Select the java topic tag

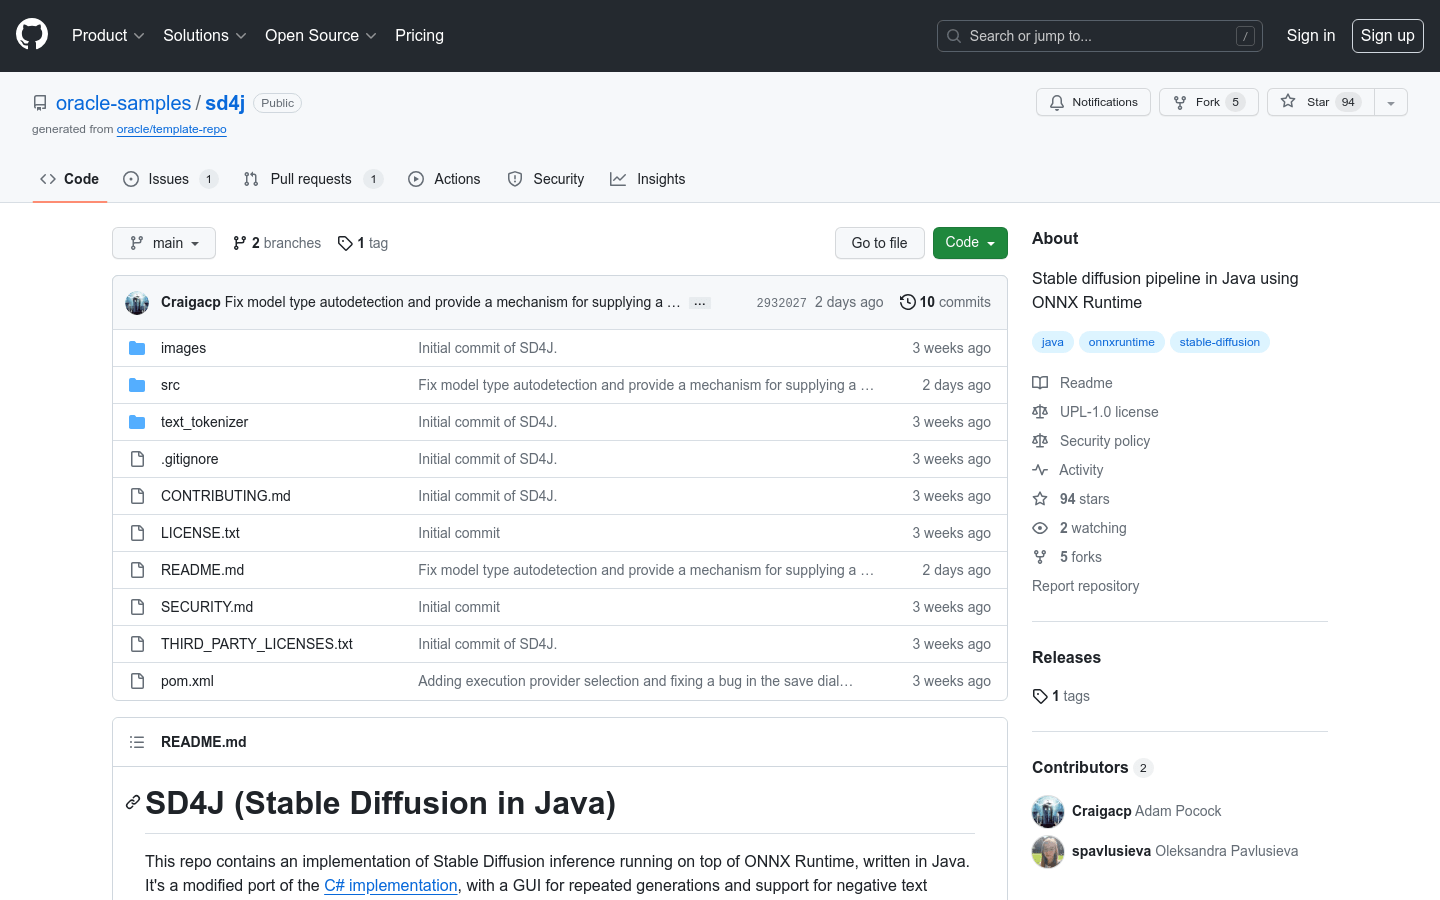click(1053, 342)
